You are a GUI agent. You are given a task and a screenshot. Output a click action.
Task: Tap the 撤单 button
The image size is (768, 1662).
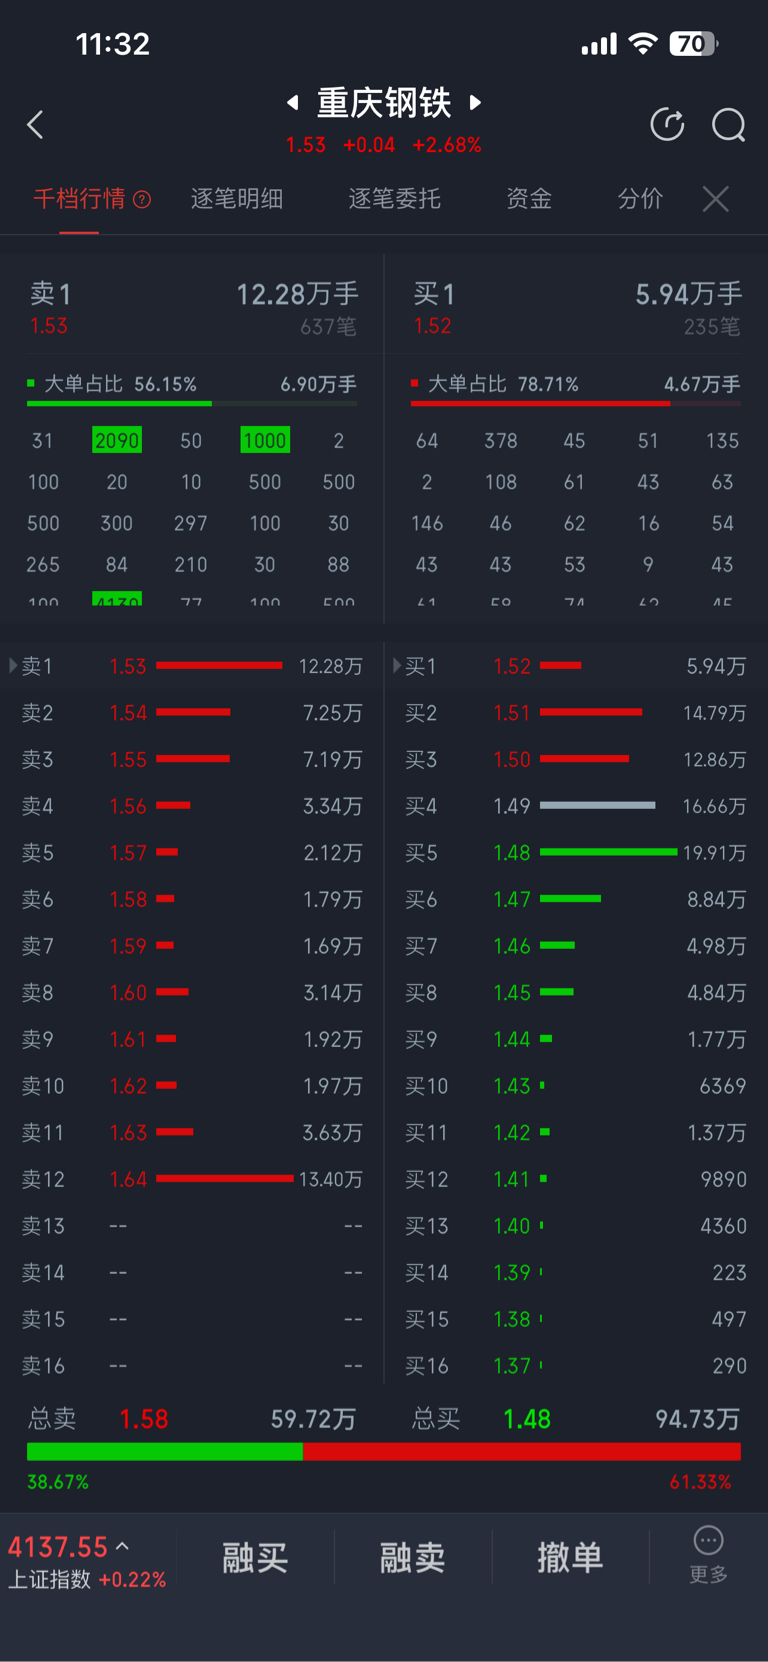pos(570,1557)
